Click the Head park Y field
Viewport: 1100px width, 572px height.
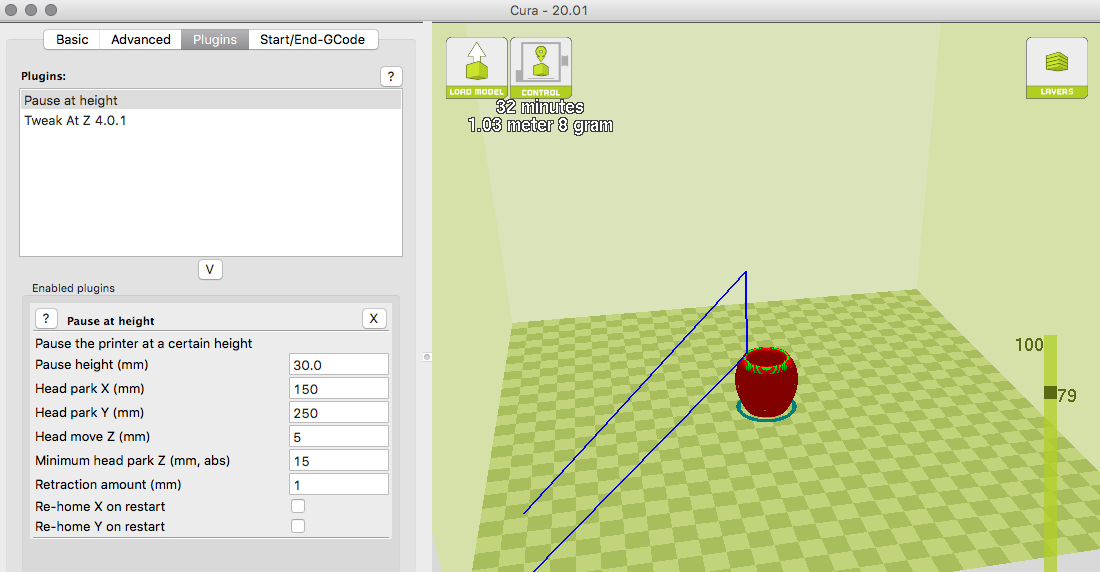tap(339, 412)
